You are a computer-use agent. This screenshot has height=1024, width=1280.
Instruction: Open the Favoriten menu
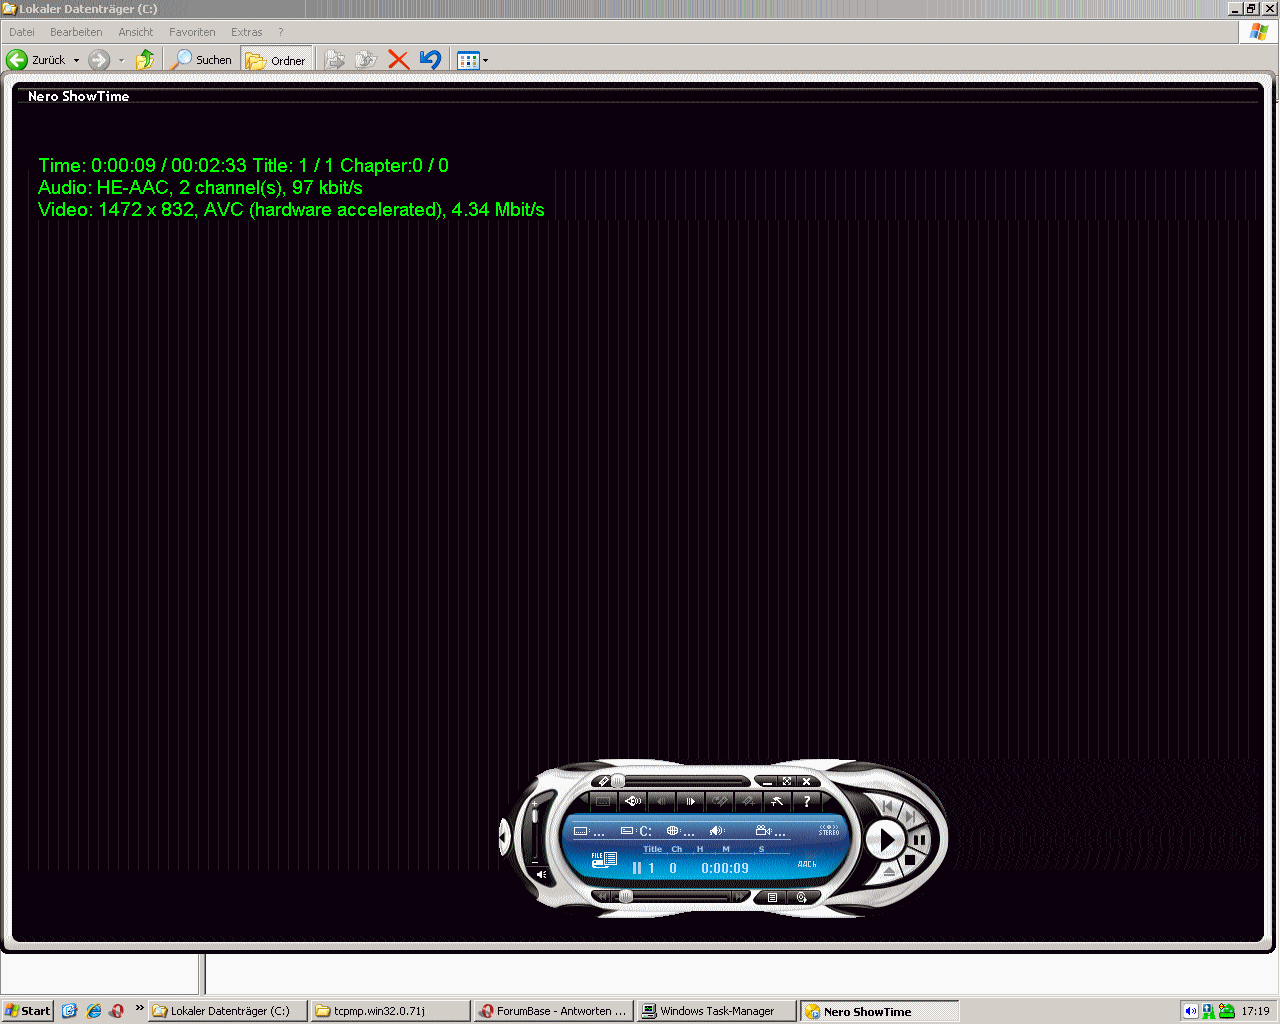(x=192, y=32)
